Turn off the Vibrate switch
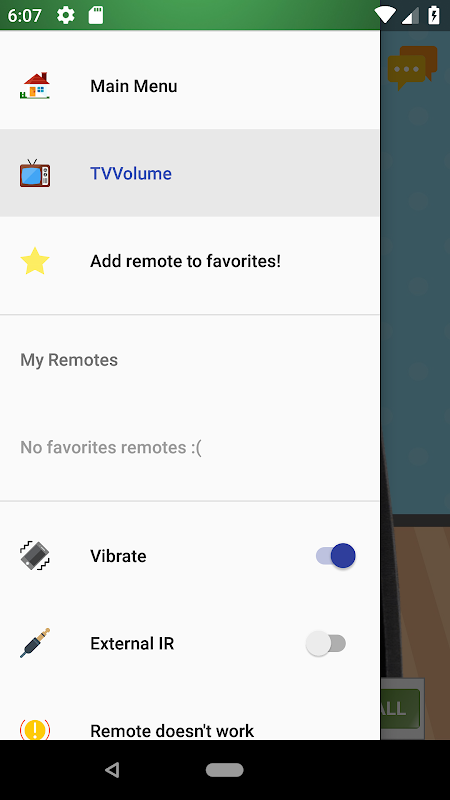450x800 pixels. pyautogui.click(x=336, y=556)
